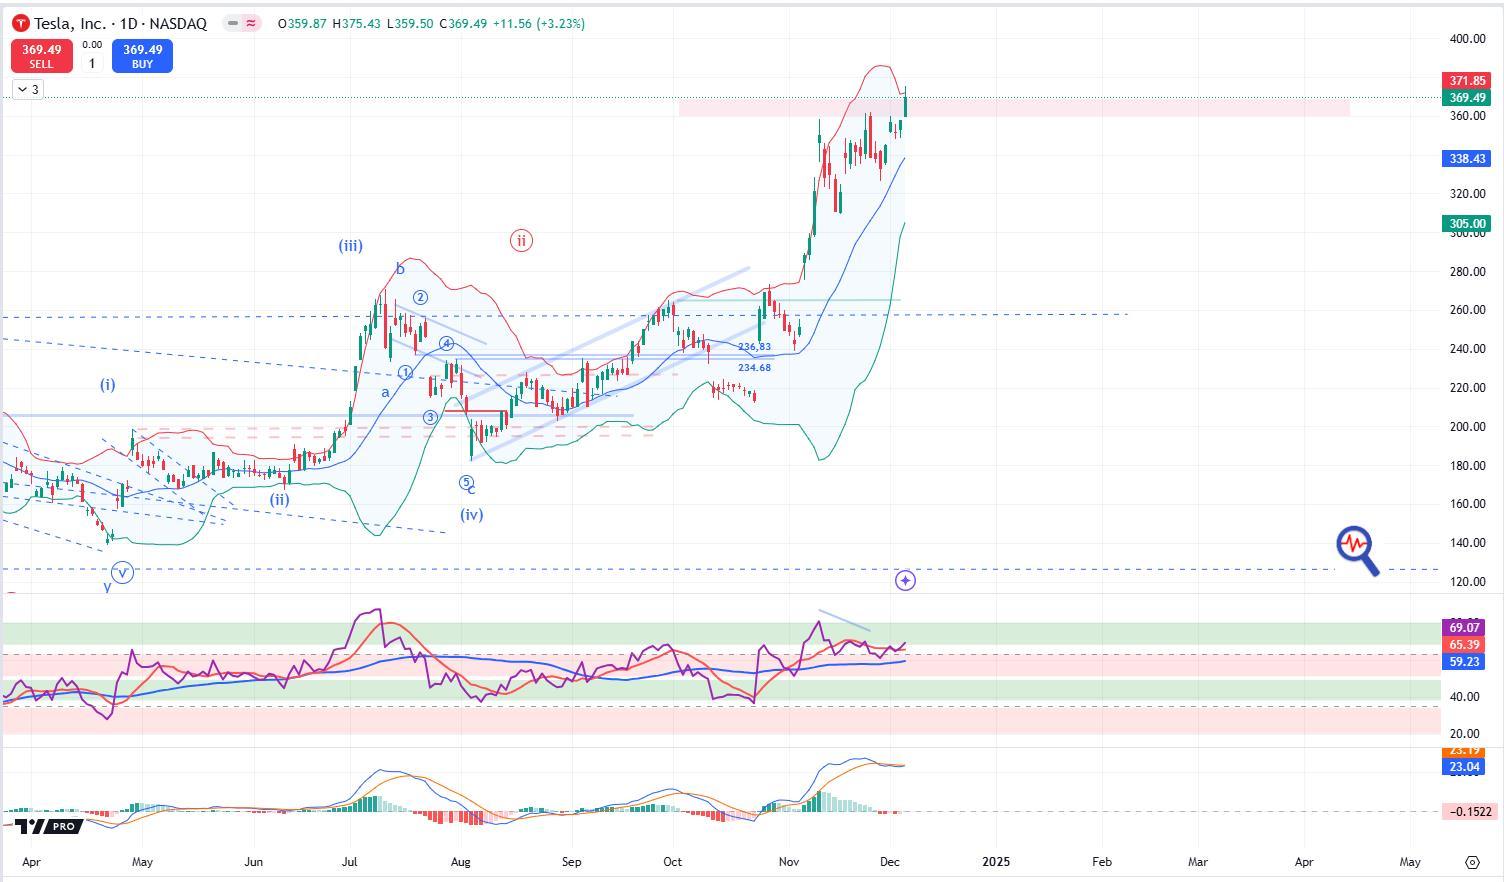This screenshot has width=1504, height=882.
Task: Select the circled 3 wave label
Action: point(430,417)
